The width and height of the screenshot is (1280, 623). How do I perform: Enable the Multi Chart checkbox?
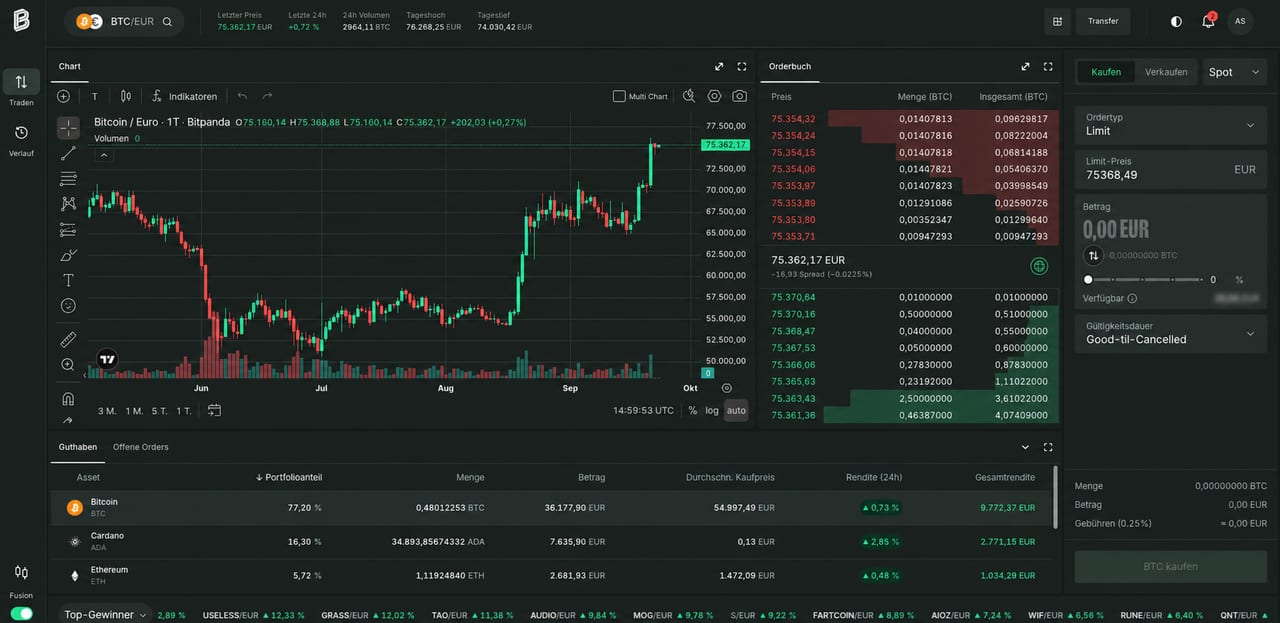click(x=619, y=96)
